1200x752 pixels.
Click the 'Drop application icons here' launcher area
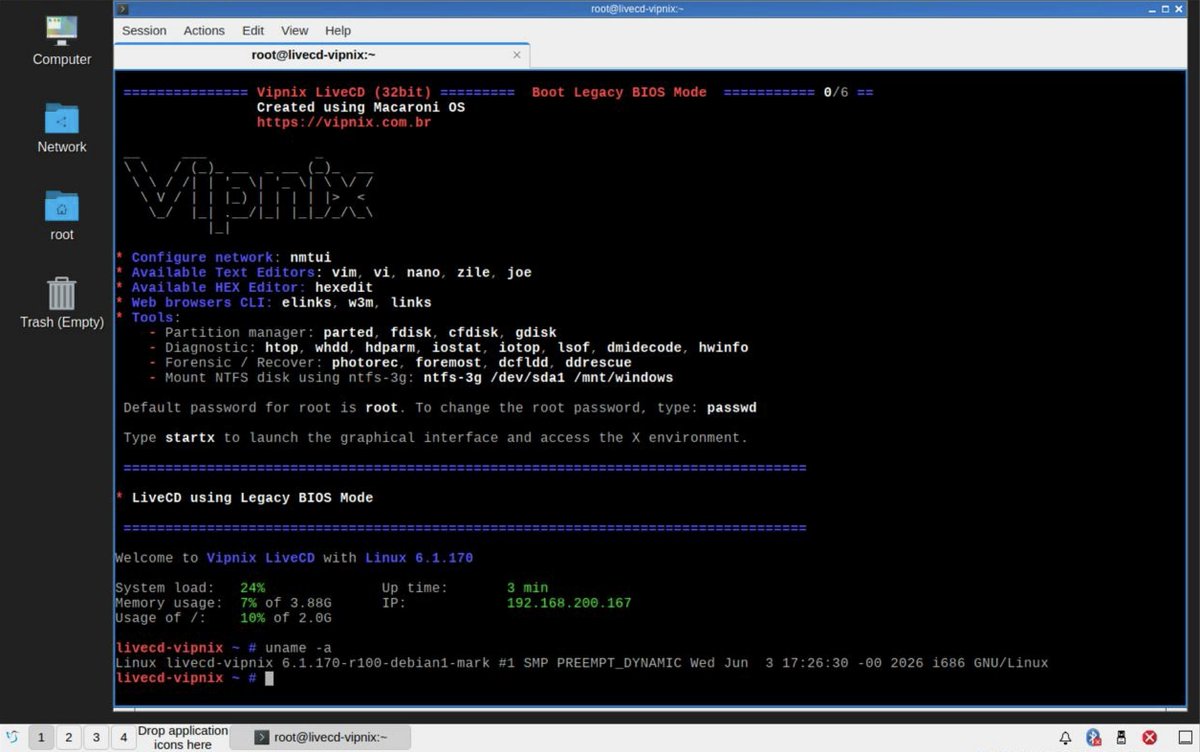[x=183, y=738]
